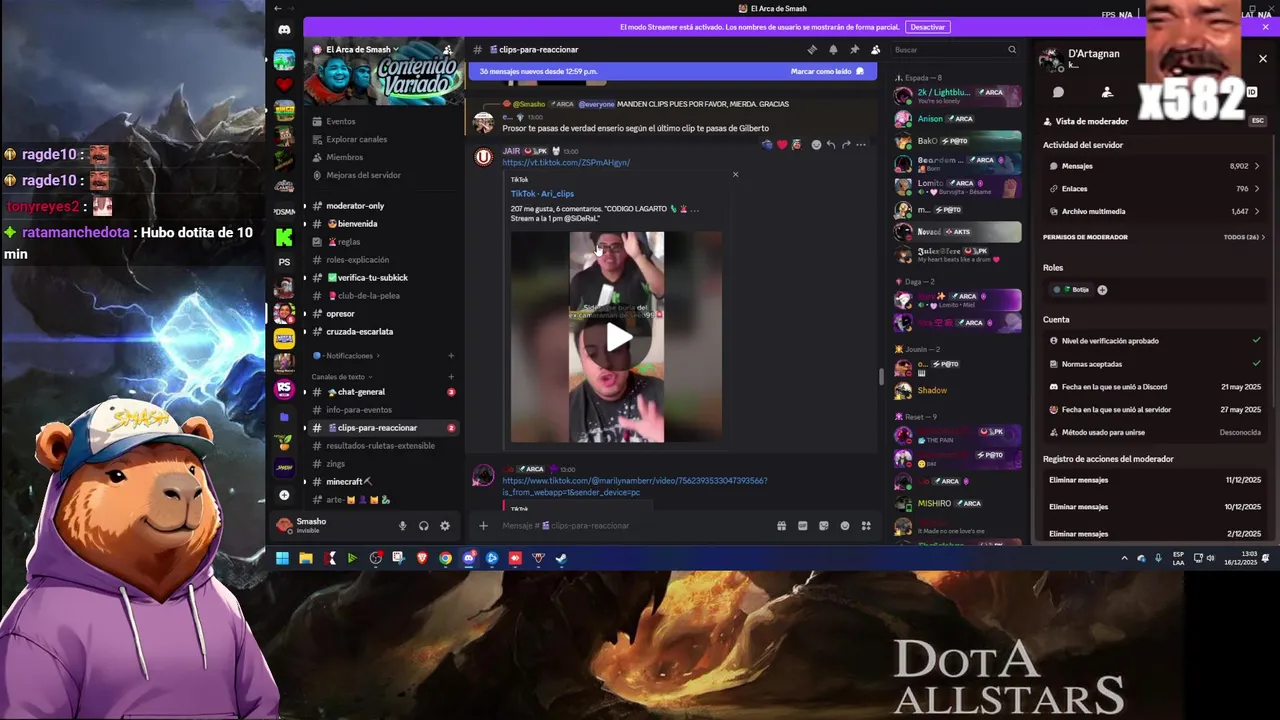
Task: Click chat messages scrollbar thumb
Action: [880, 377]
